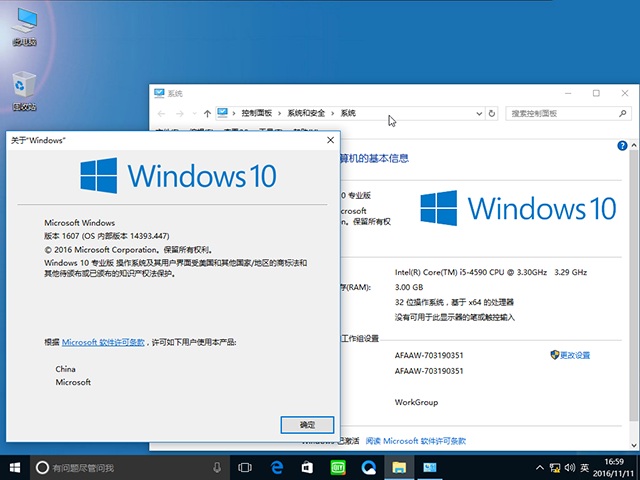The height and width of the screenshot is (480, 640).
Task: Click the 更改设置 link with shield icon
Action: [574, 355]
